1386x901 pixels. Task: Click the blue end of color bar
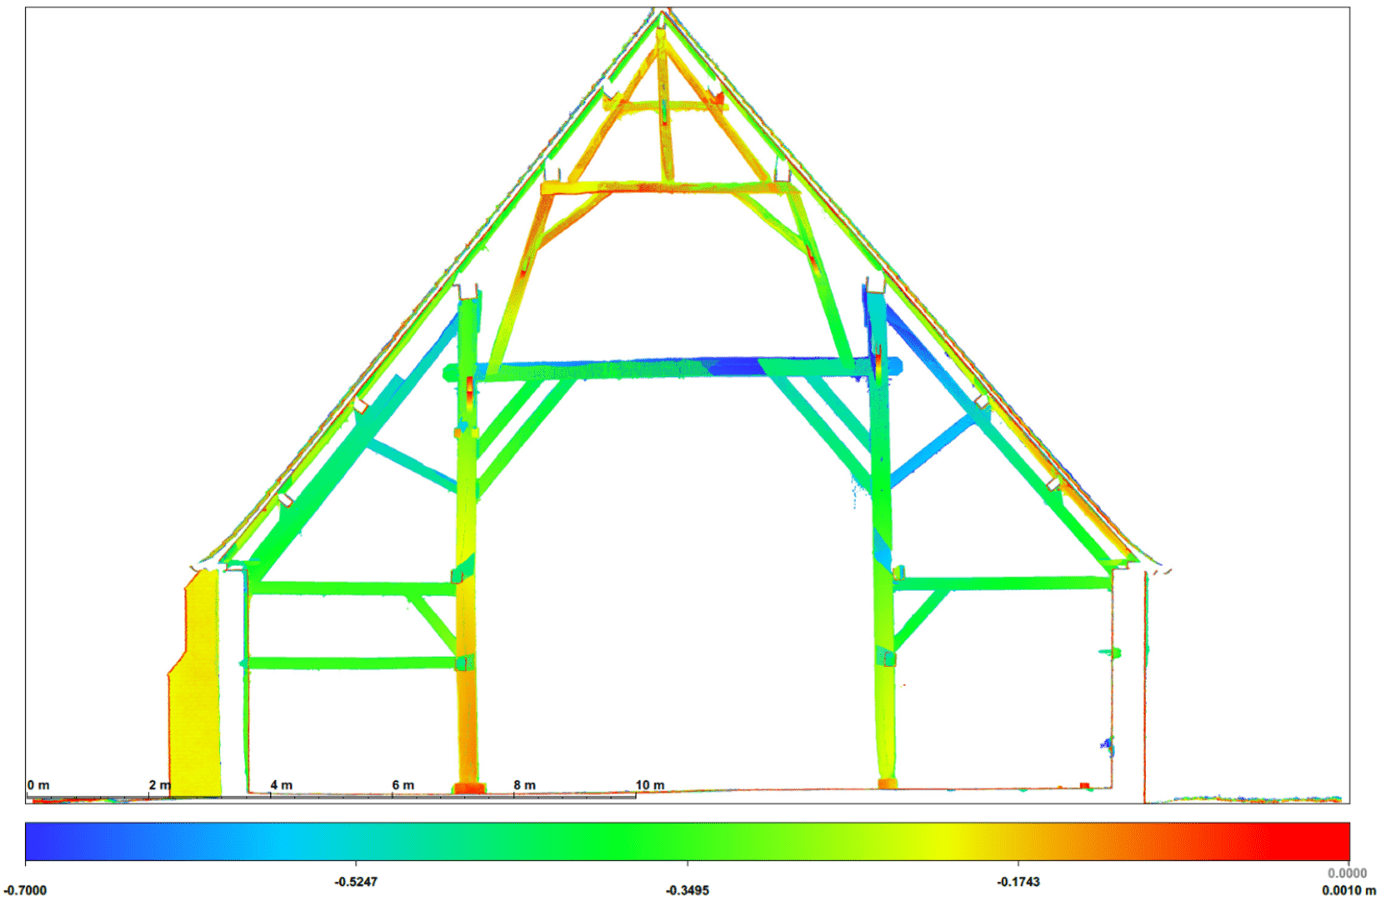point(50,841)
